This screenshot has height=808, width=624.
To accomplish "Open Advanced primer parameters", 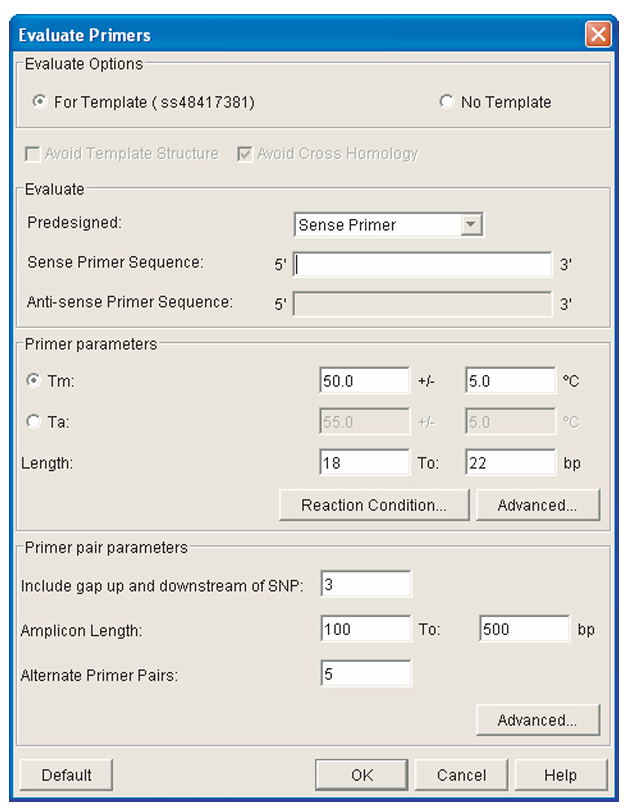I will [537, 505].
